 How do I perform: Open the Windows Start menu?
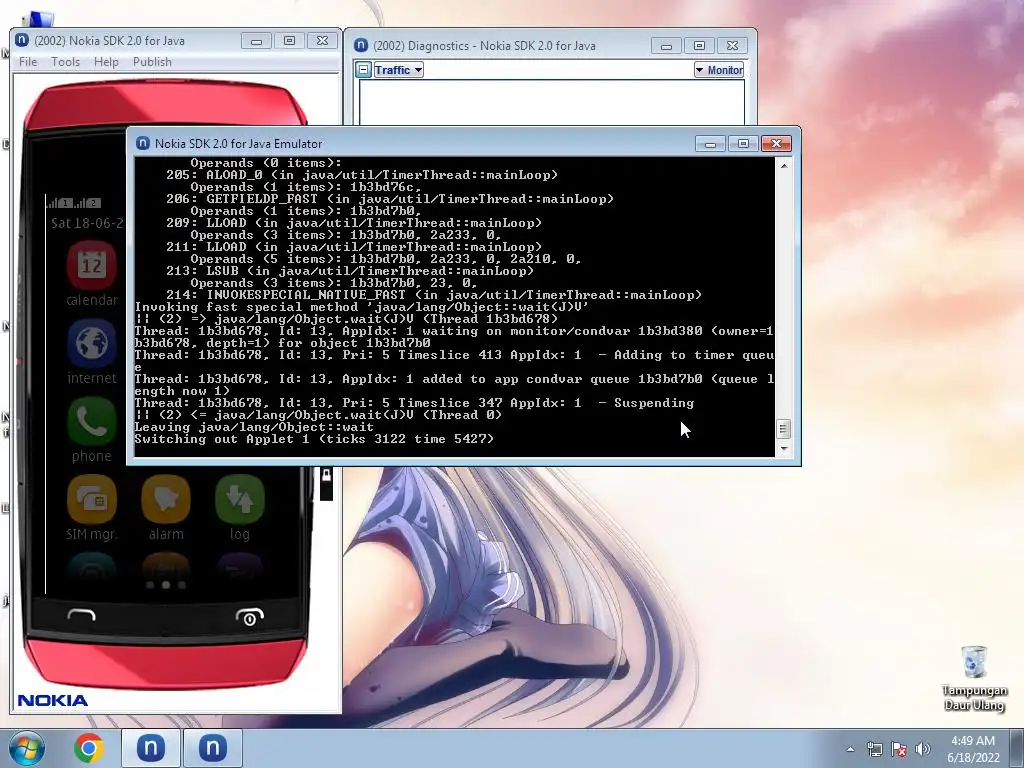pyautogui.click(x=27, y=748)
